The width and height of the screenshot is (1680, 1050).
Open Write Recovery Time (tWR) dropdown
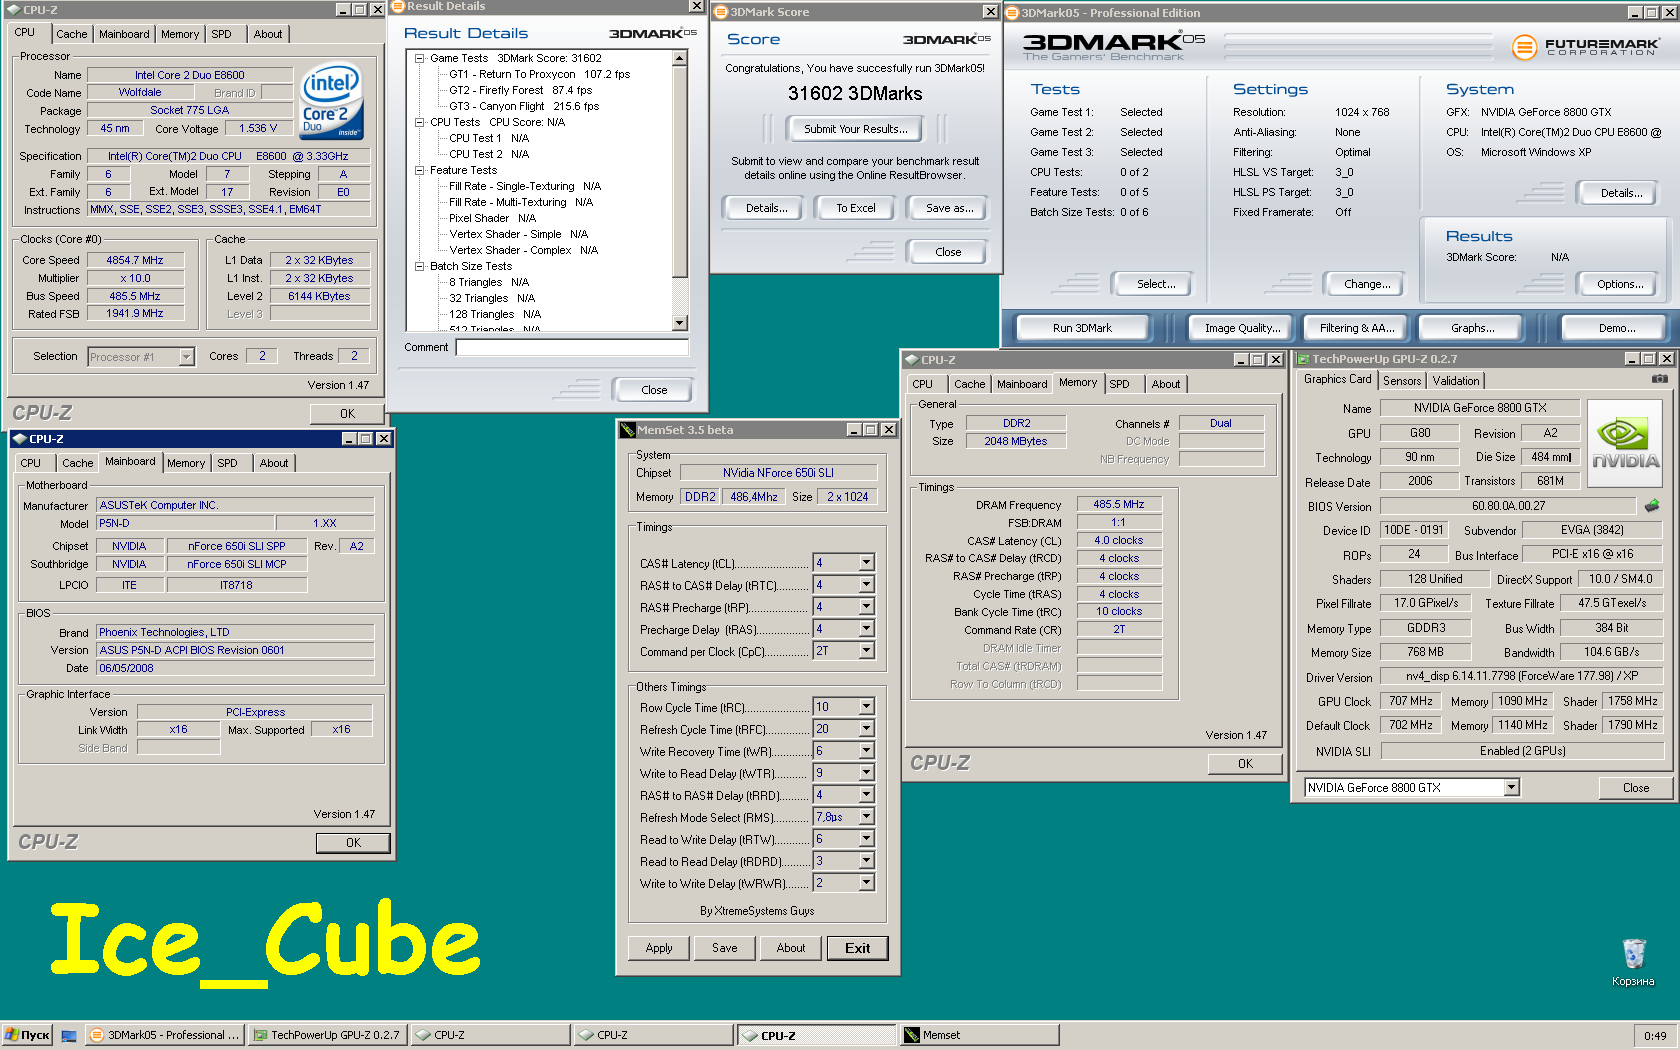click(x=866, y=751)
